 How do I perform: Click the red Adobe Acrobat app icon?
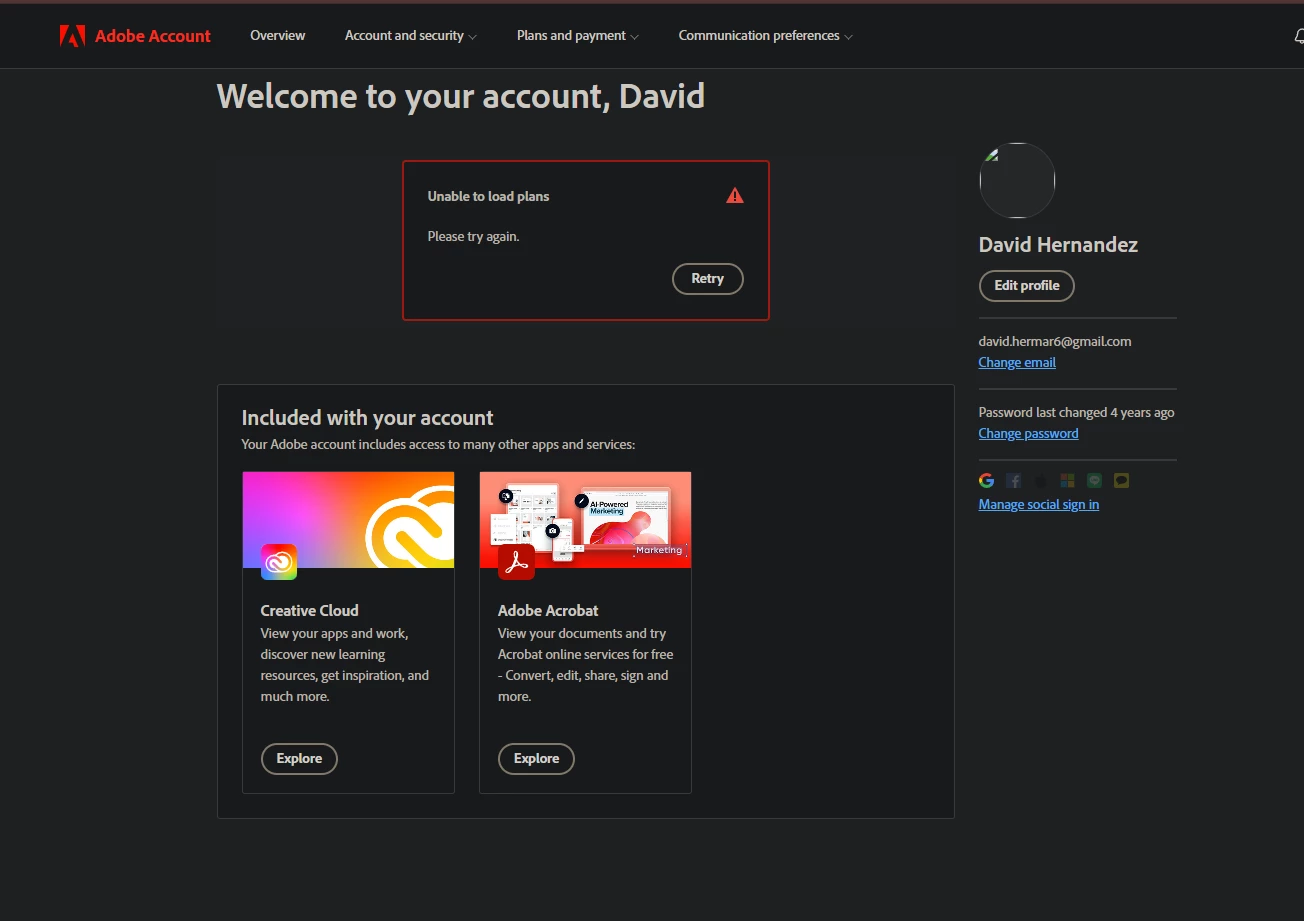click(x=516, y=562)
